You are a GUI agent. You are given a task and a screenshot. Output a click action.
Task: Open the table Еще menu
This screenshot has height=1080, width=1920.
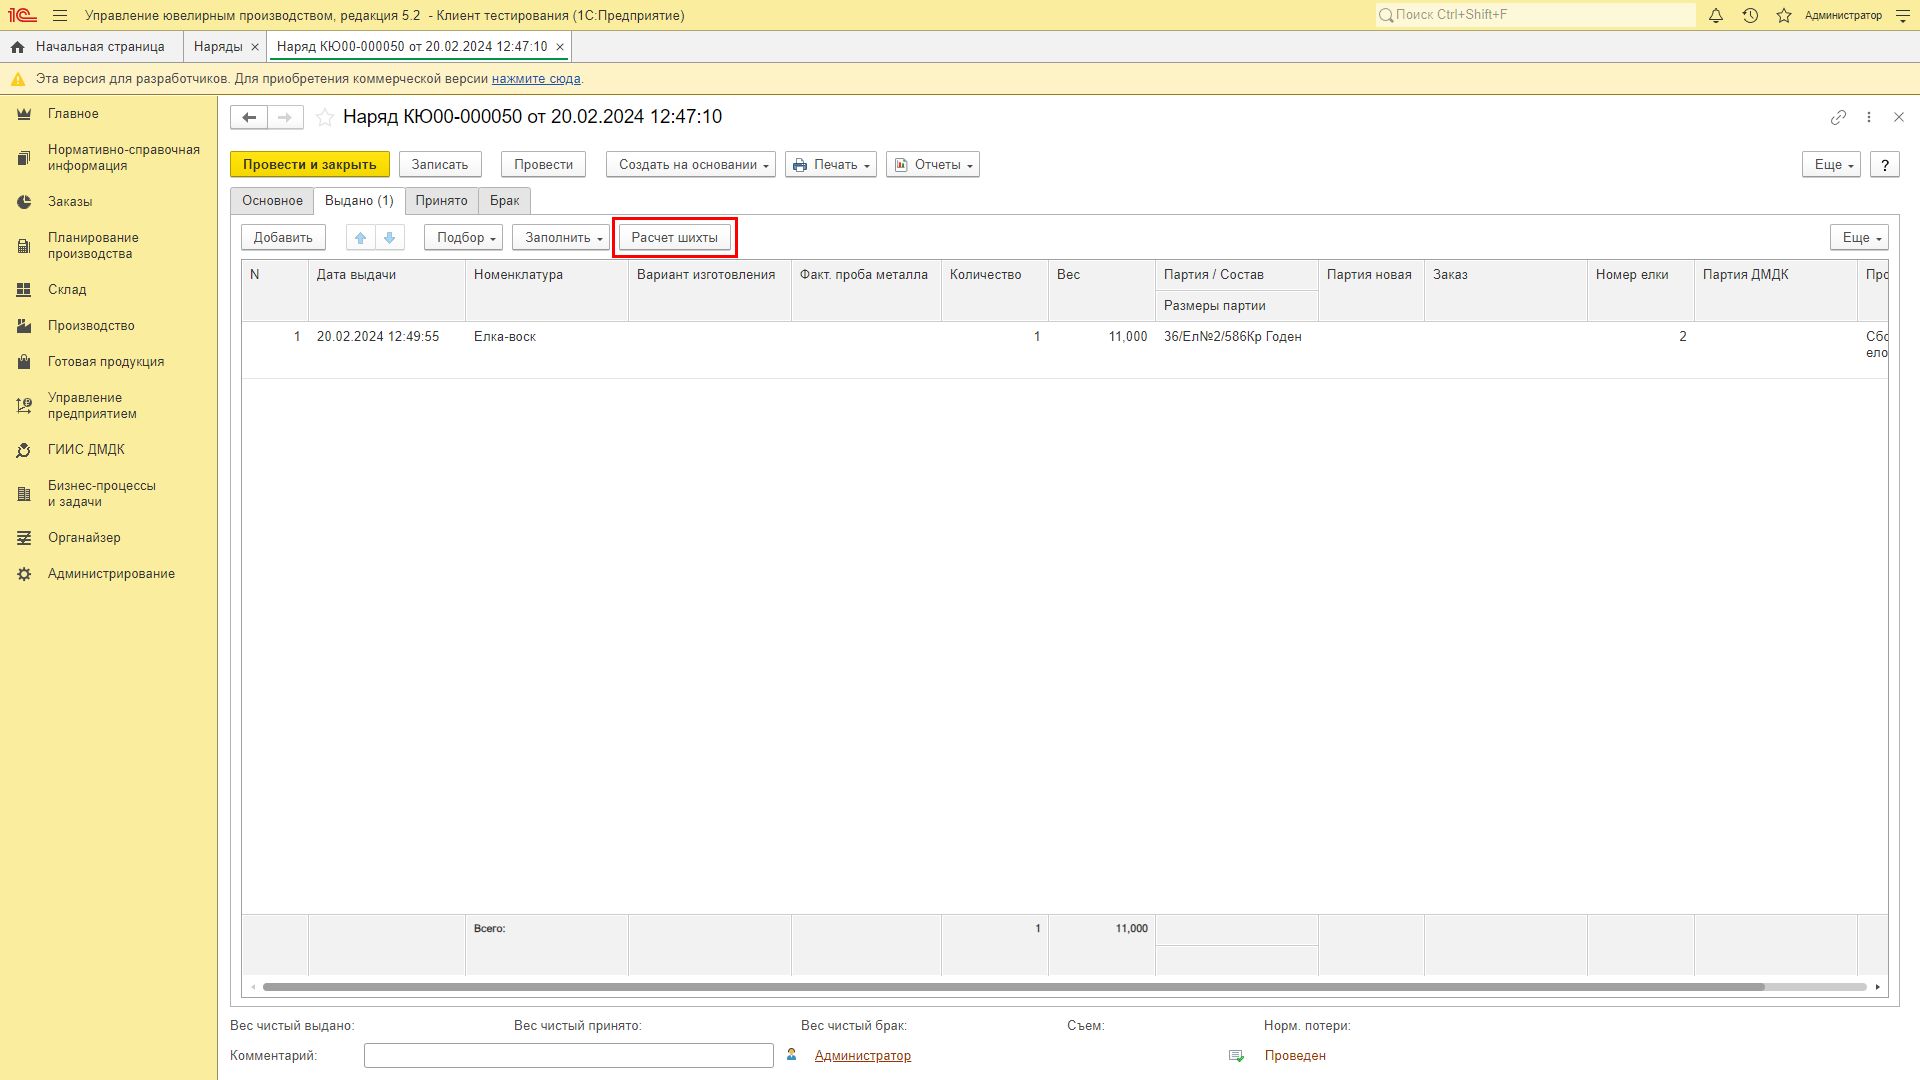1859,238
